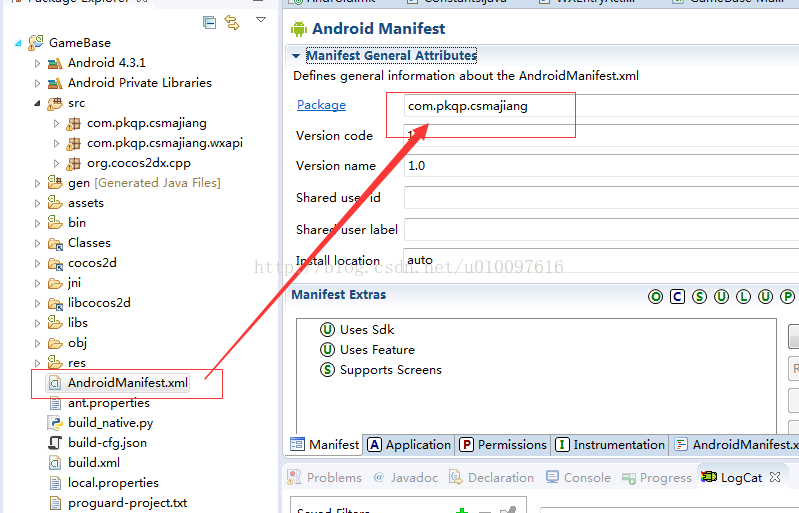
Task: Collapse Manifest General Attributes section
Action: tap(296, 56)
